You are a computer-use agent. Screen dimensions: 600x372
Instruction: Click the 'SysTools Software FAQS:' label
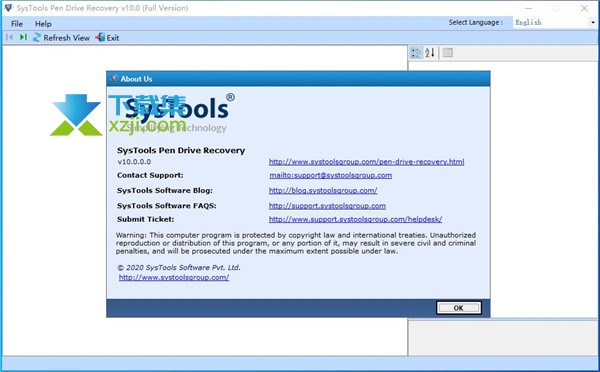pyautogui.click(x=166, y=206)
